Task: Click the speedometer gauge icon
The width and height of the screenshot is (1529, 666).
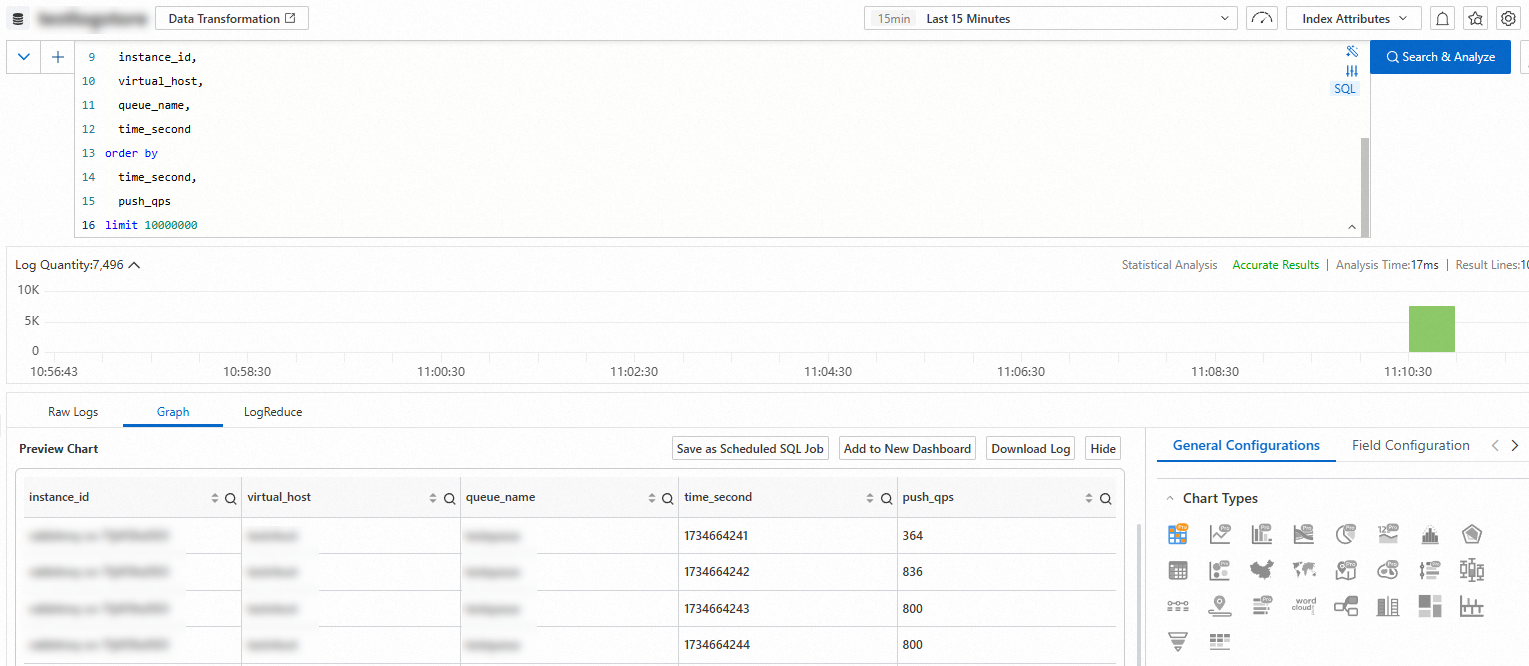Action: 1262,19
